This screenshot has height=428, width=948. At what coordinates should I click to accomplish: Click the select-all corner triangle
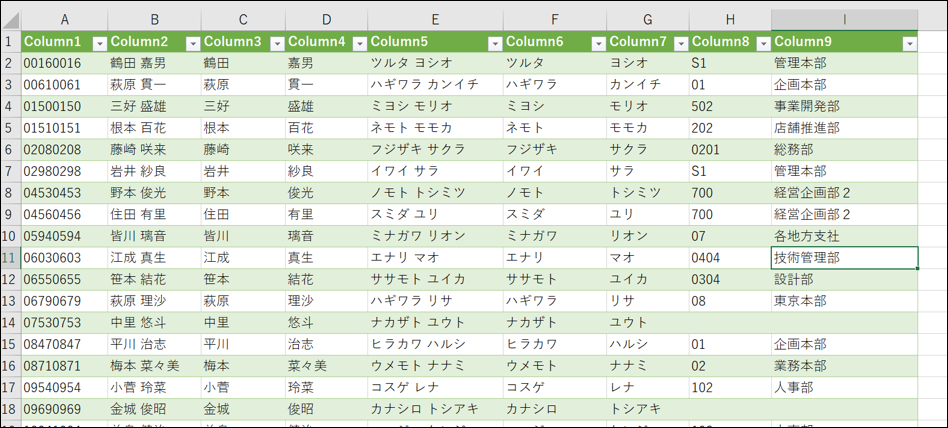[x=11, y=20]
